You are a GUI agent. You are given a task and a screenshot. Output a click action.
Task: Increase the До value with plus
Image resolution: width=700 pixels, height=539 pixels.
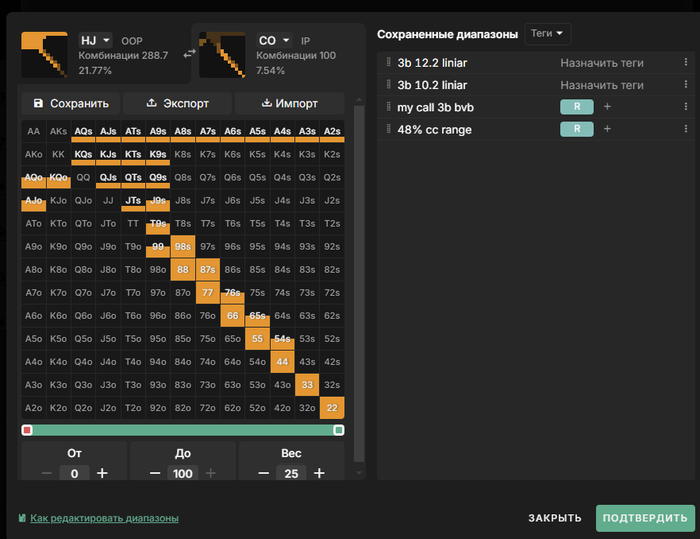click(211, 473)
